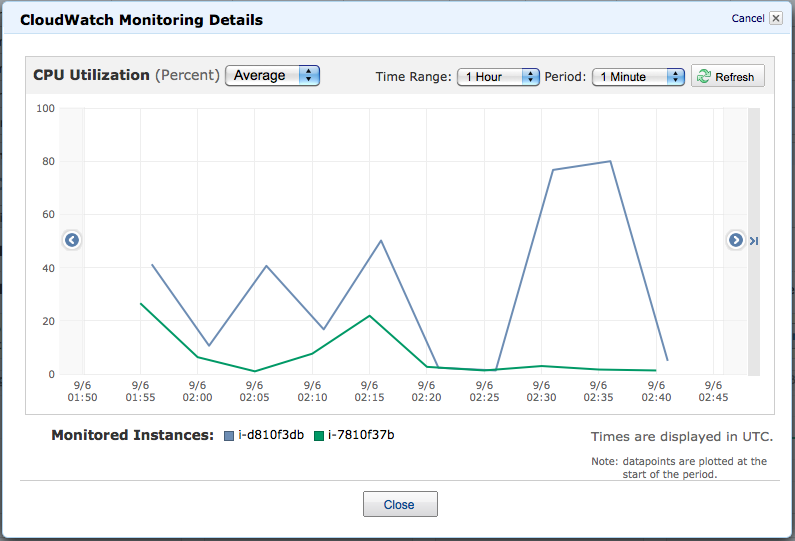Click the 9/6 01:50 axis label
Image resolution: width=795 pixels, height=541 pixels.
point(82,391)
